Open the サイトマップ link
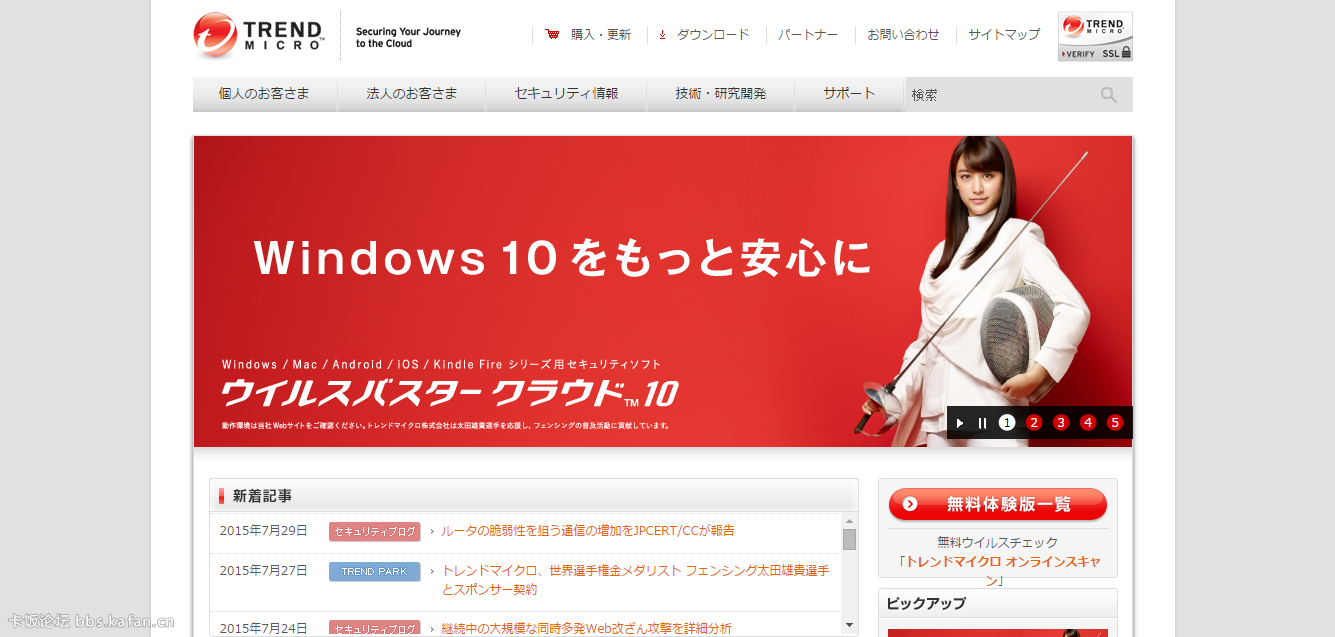The height and width of the screenshot is (637, 1335). coord(1004,35)
